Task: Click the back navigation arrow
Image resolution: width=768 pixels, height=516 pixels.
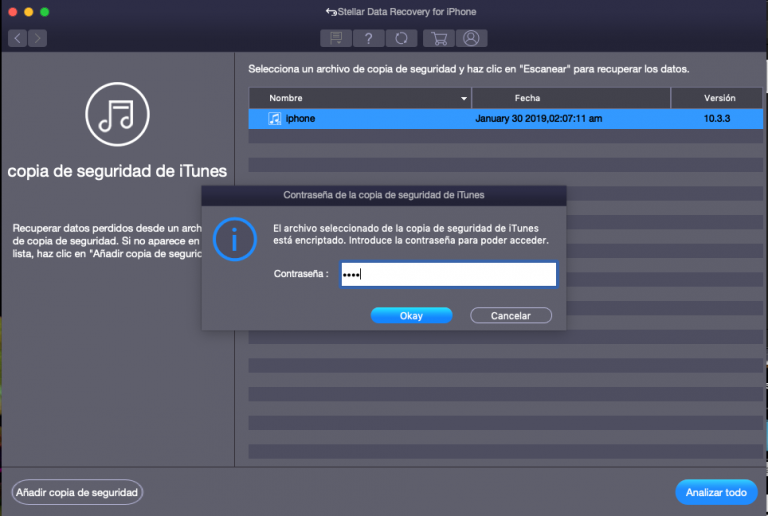Action: tap(18, 38)
